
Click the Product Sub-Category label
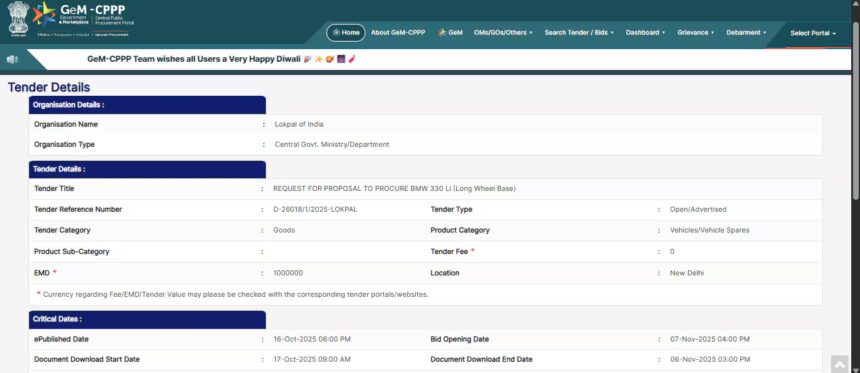click(x=72, y=252)
